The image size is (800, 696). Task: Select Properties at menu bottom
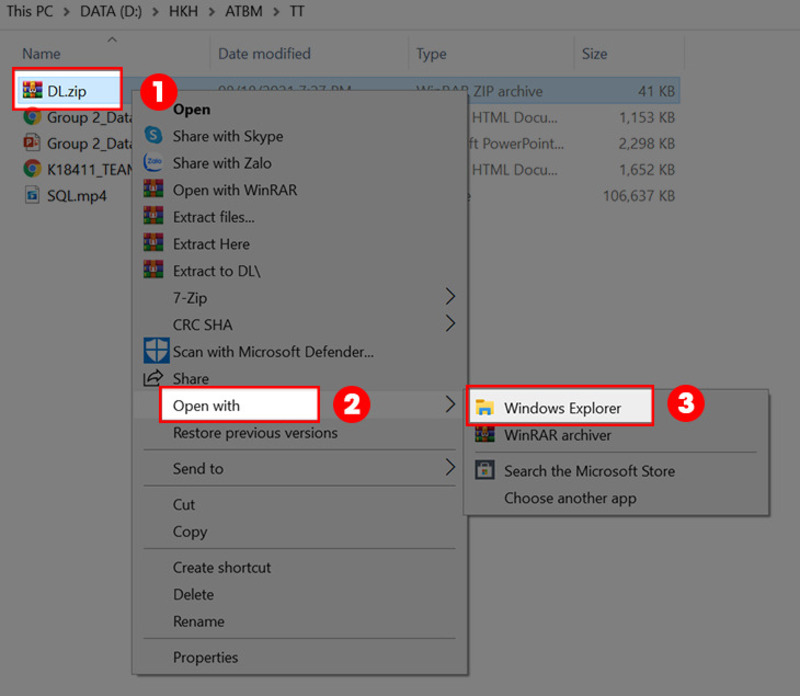[x=209, y=657]
